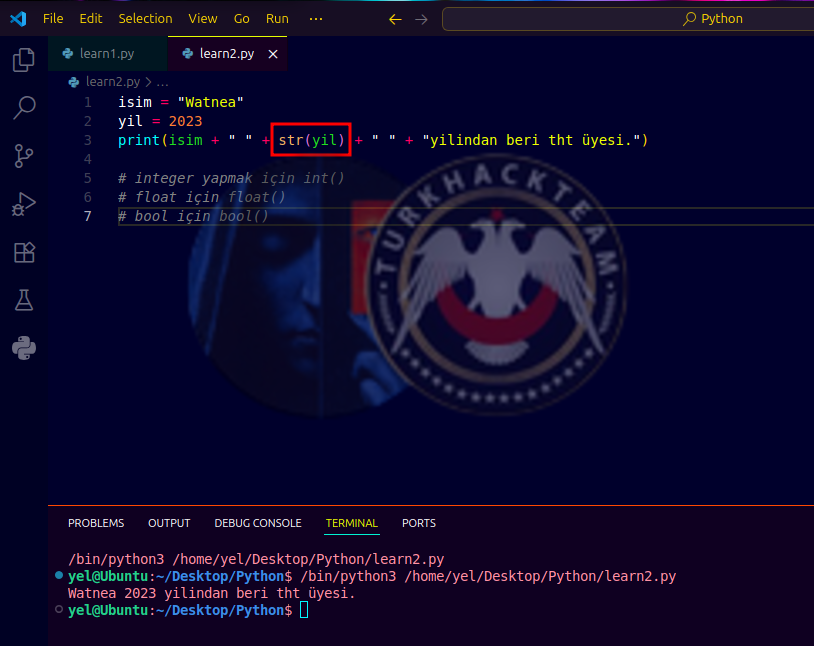Open the Testing flask view
This screenshot has height=646, width=814.
point(24,300)
